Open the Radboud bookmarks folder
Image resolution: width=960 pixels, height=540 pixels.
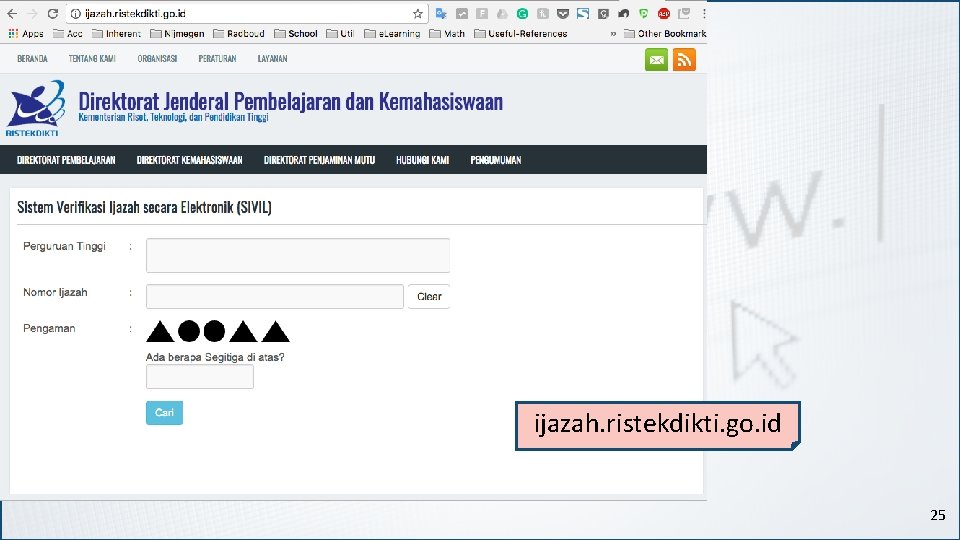pos(239,34)
